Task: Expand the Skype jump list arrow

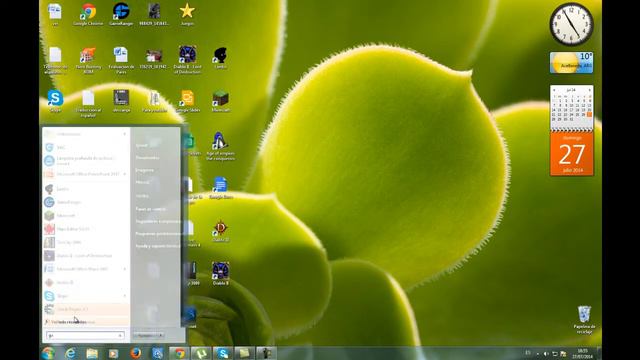Action: point(124,296)
